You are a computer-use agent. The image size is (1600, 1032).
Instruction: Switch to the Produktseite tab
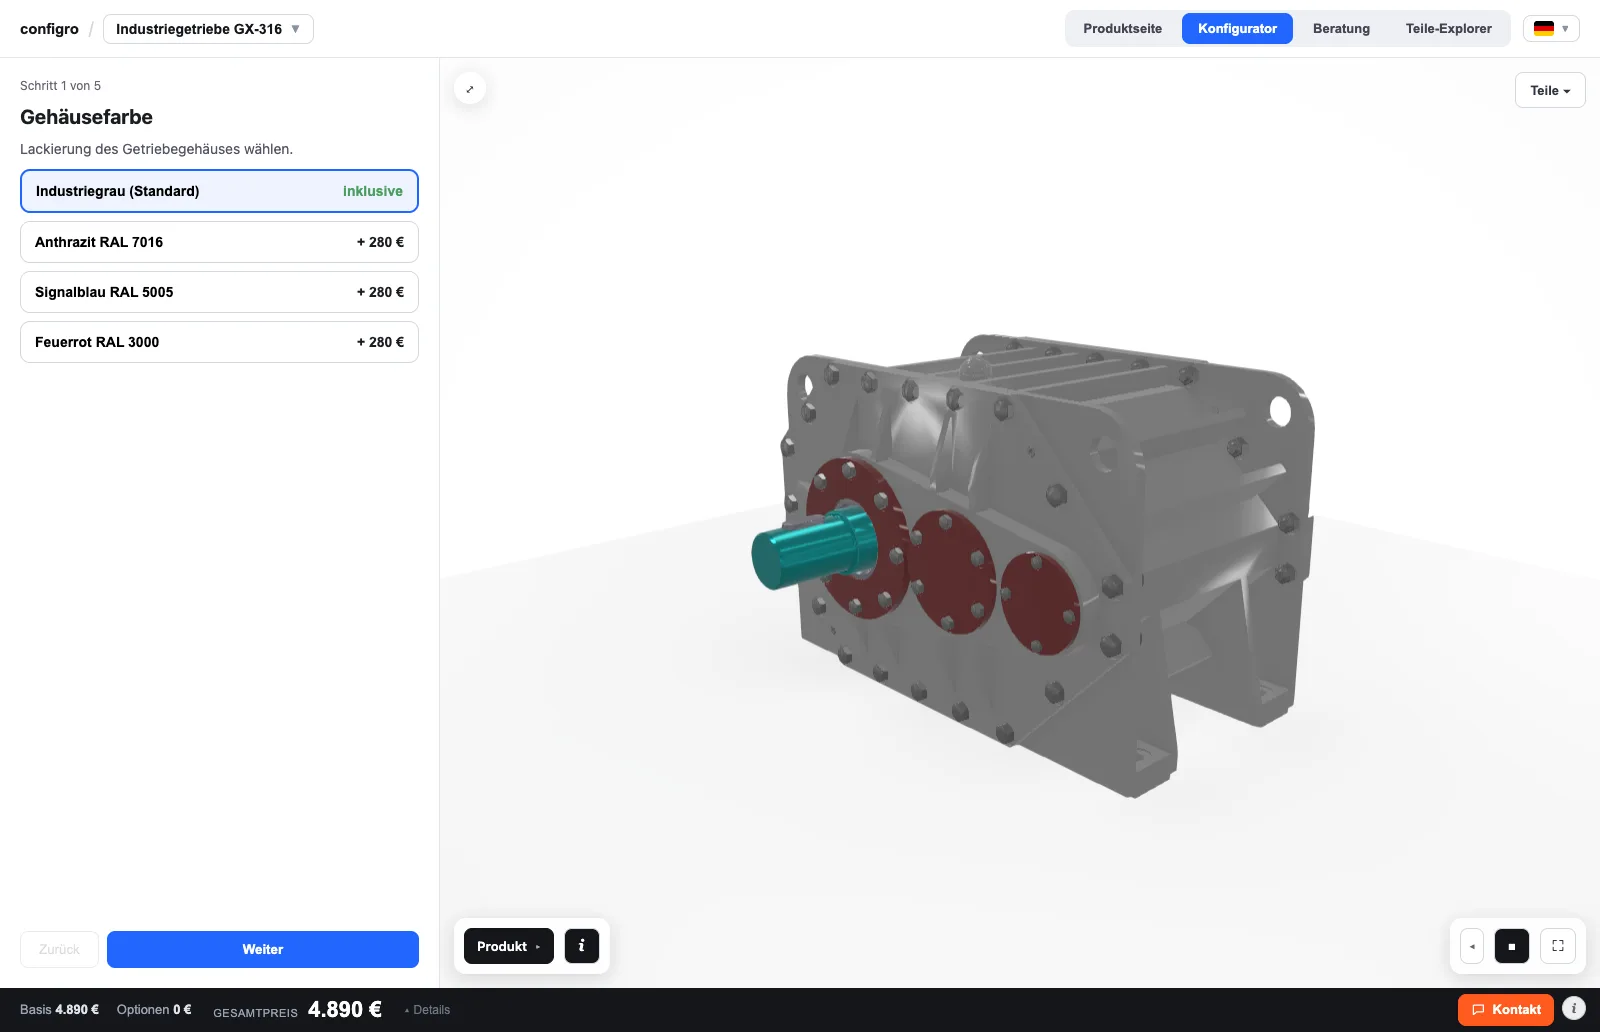click(1122, 29)
